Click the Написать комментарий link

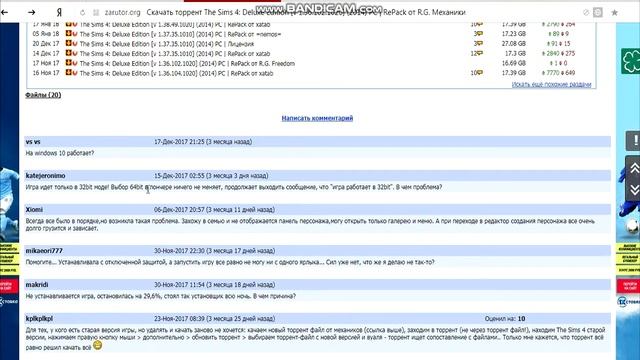click(x=317, y=118)
